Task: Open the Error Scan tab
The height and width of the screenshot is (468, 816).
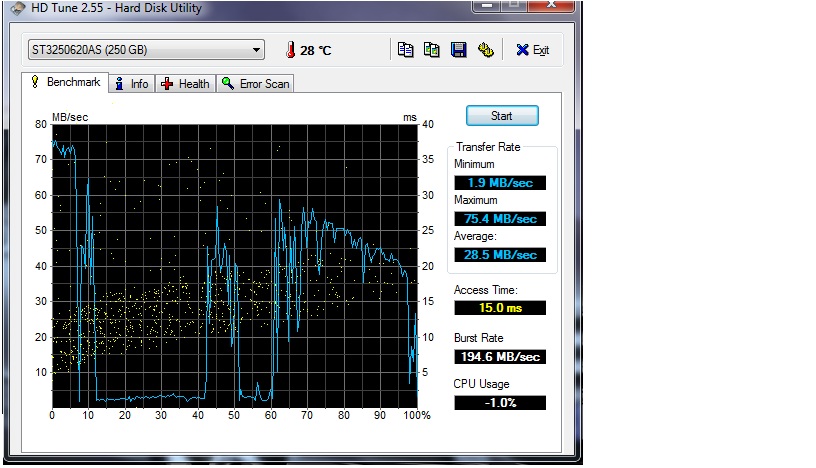Action: 255,84
